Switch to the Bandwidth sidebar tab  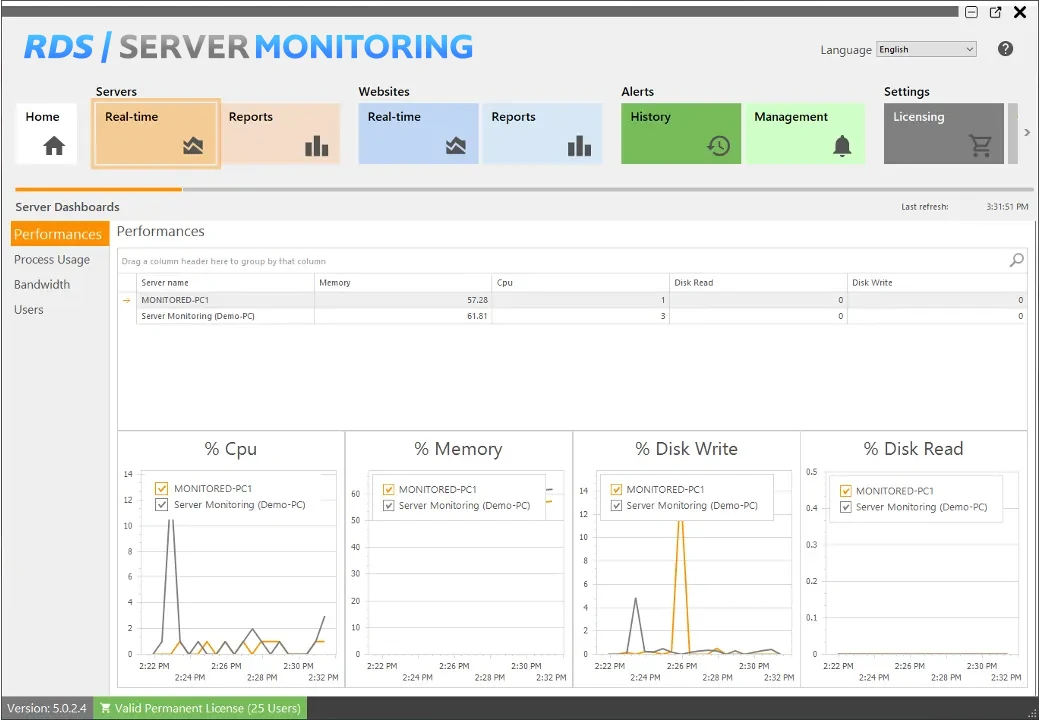pyautogui.click(x=42, y=284)
